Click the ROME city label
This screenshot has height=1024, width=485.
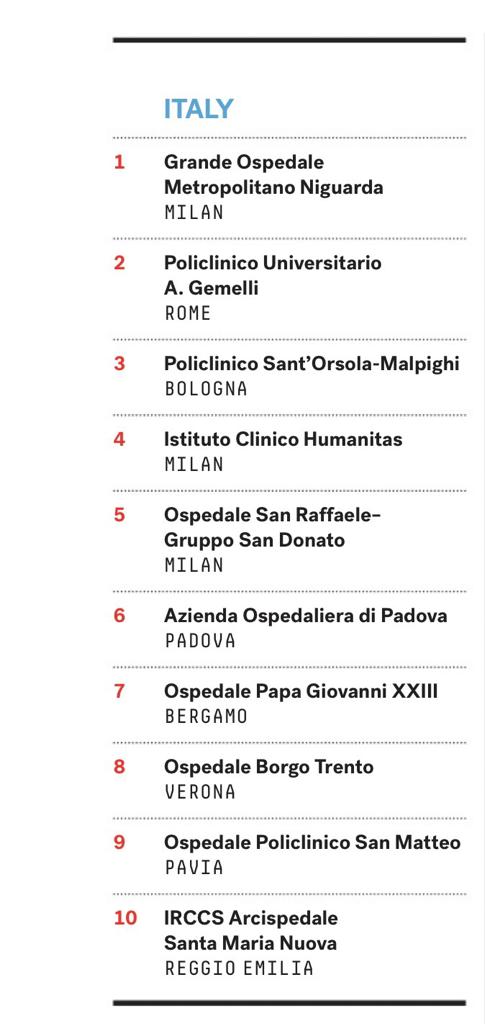click(x=188, y=313)
